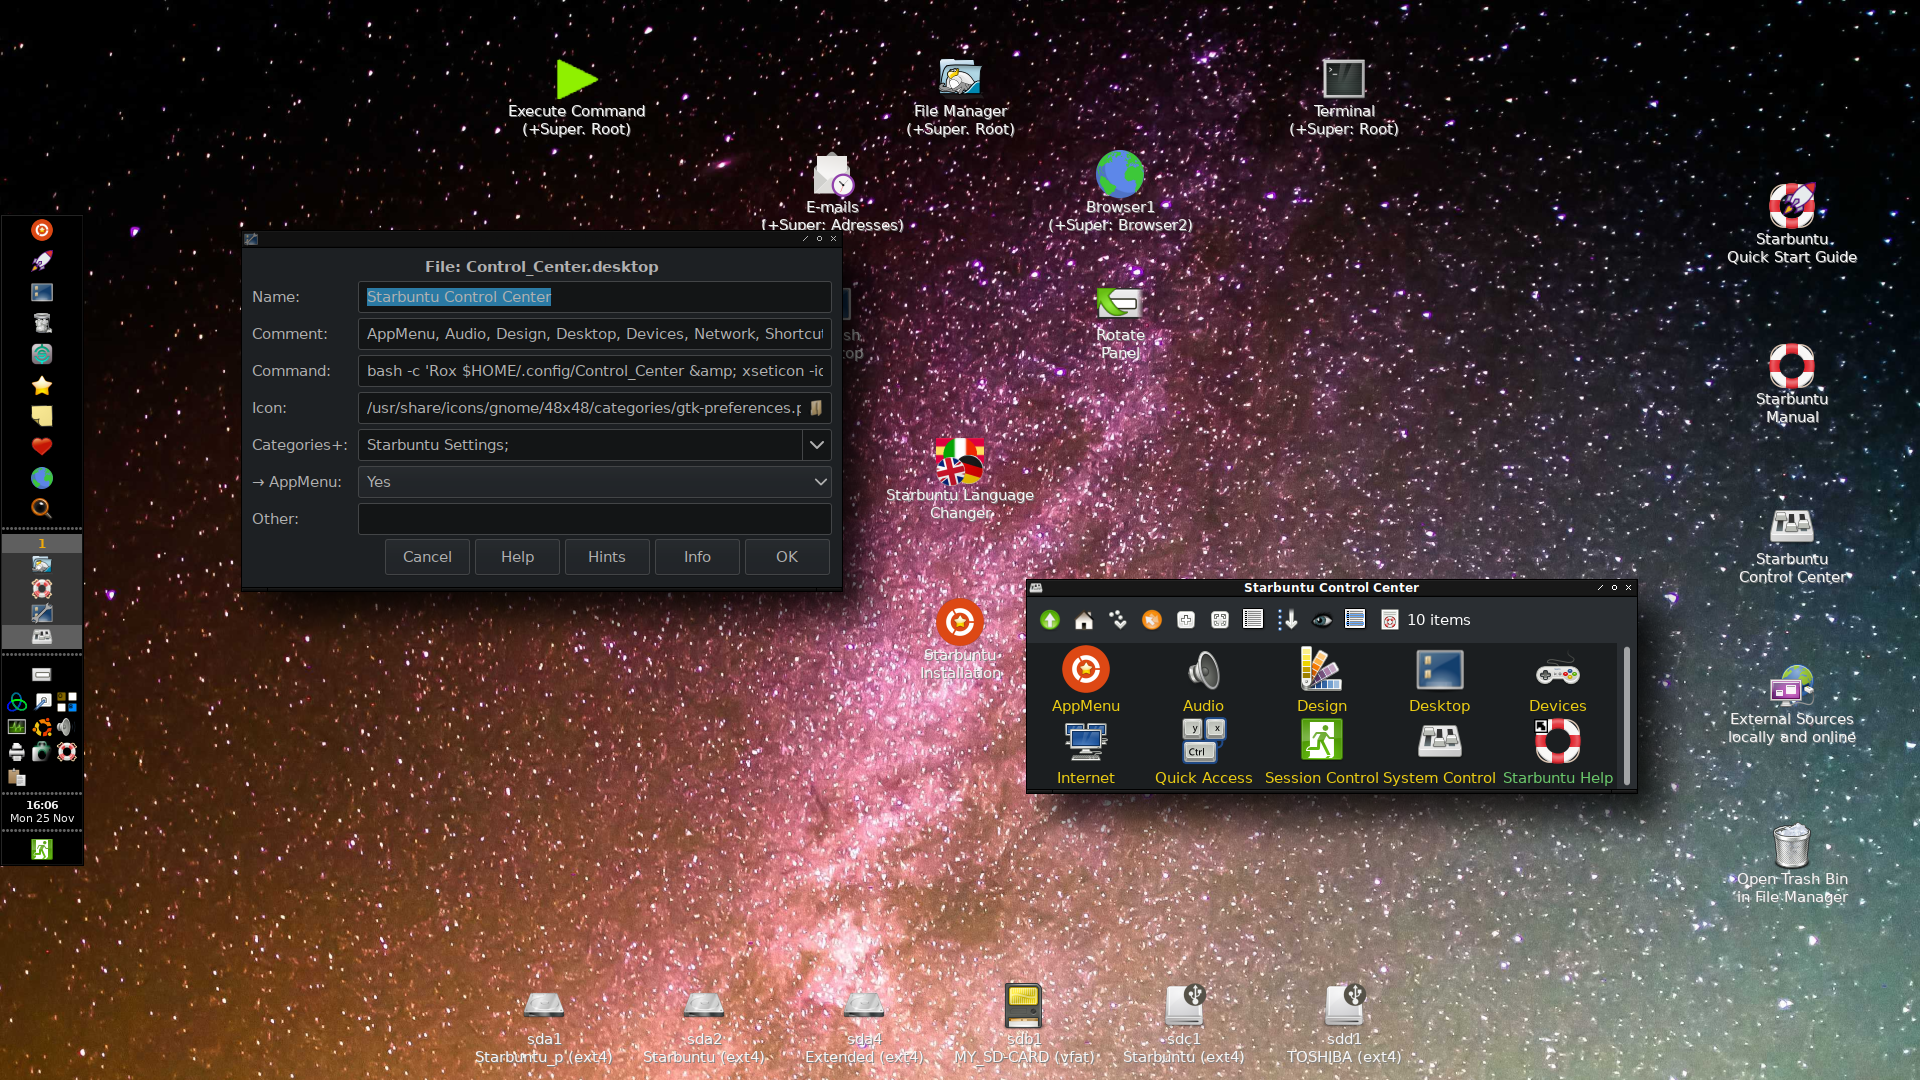
Task: Click the Name field of the desktop file editor
Action: (594, 297)
